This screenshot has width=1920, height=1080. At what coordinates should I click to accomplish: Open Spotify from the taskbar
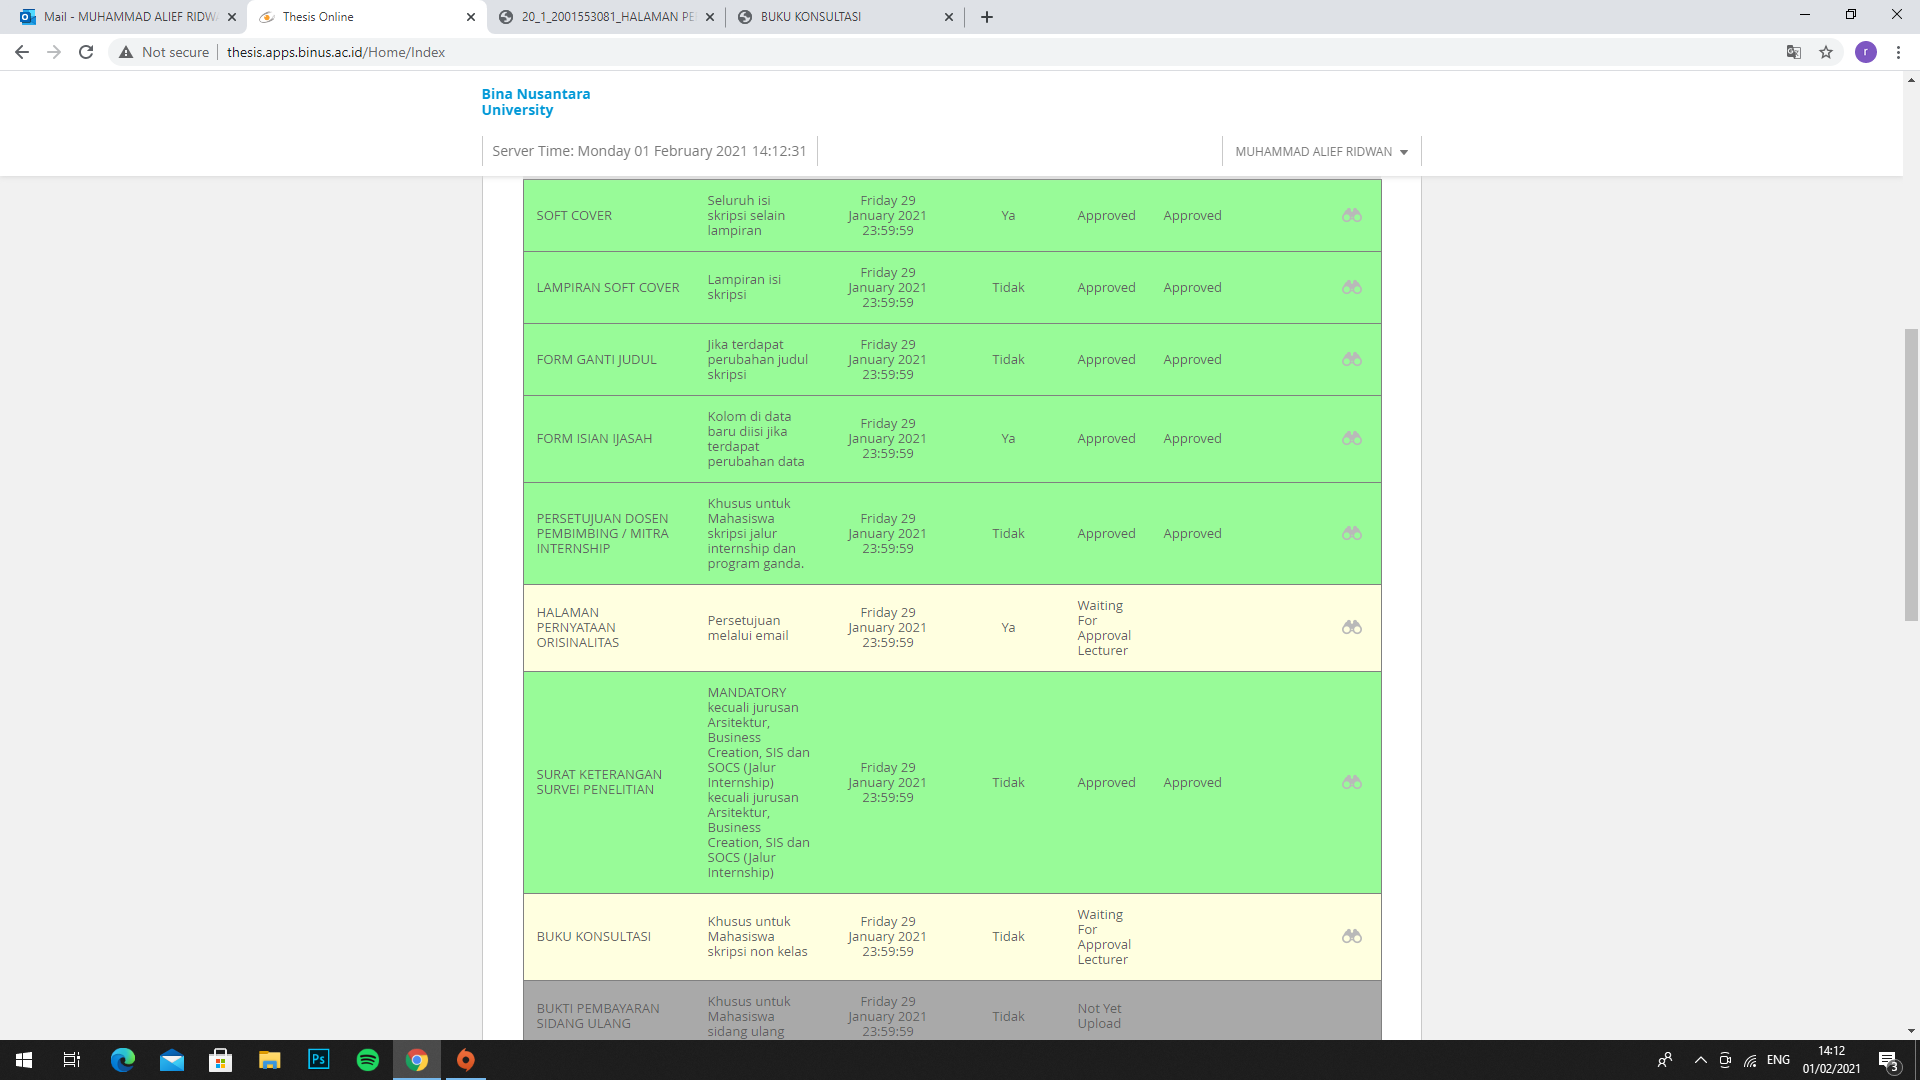pos(368,1060)
